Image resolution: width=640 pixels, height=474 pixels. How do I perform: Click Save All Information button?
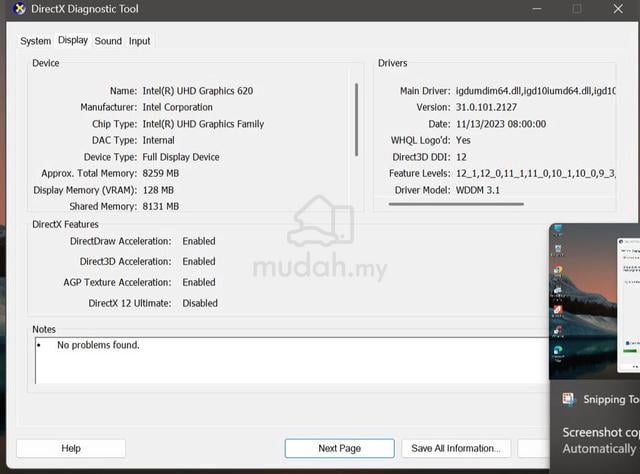coord(456,448)
